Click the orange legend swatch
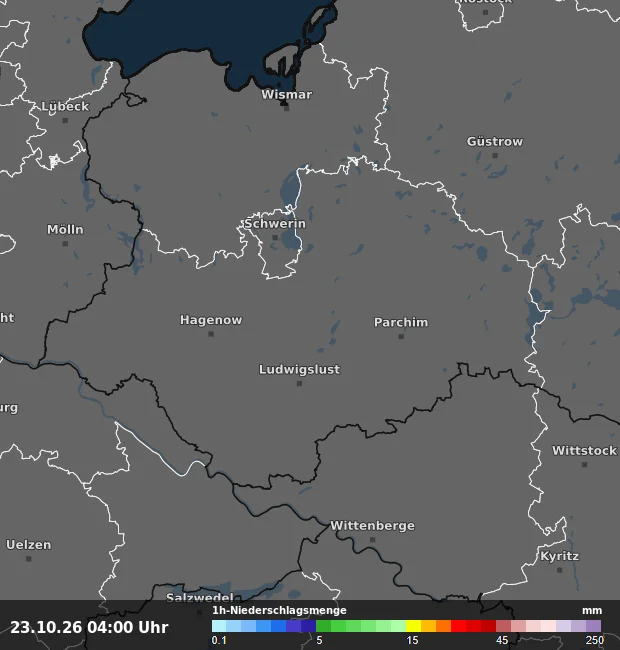 tap(443, 626)
